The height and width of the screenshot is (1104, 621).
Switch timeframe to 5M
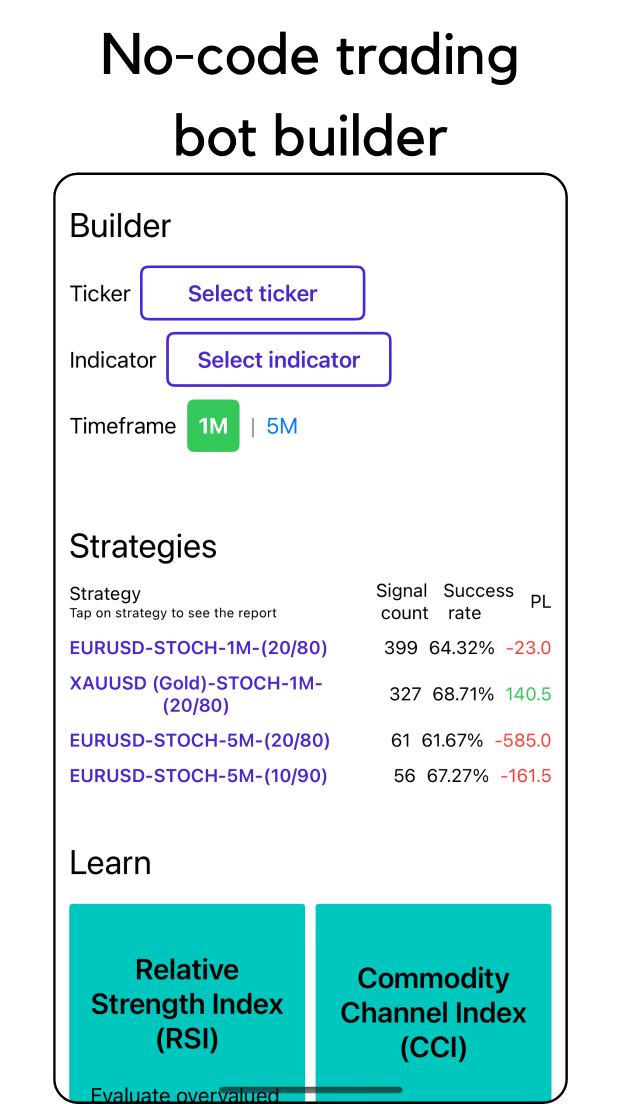281,425
